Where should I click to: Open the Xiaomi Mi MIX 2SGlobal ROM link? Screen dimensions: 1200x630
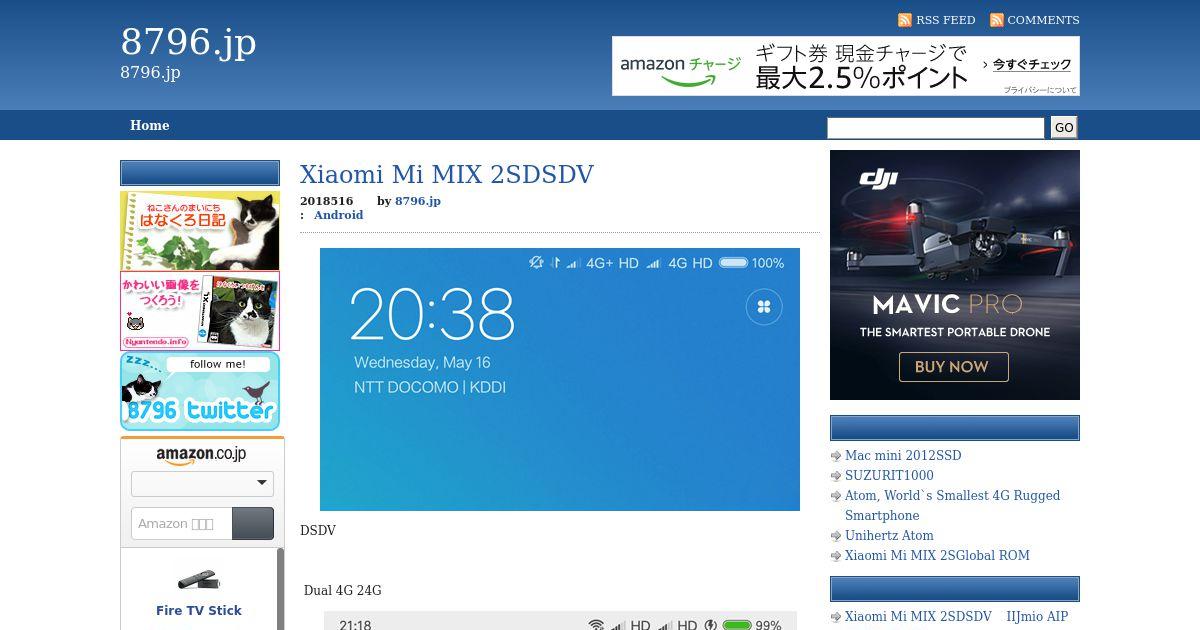click(x=937, y=555)
